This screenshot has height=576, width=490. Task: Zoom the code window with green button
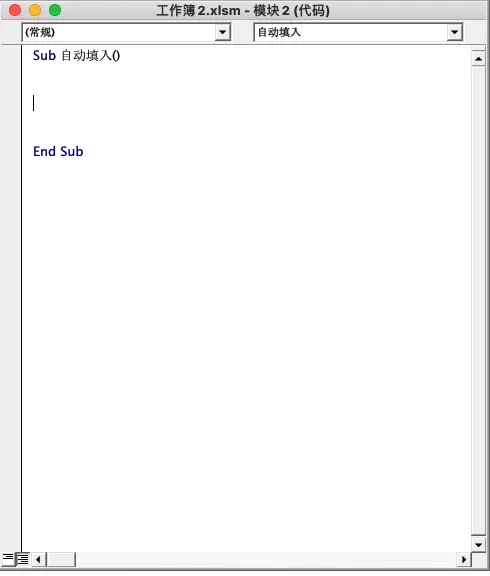[55, 10]
